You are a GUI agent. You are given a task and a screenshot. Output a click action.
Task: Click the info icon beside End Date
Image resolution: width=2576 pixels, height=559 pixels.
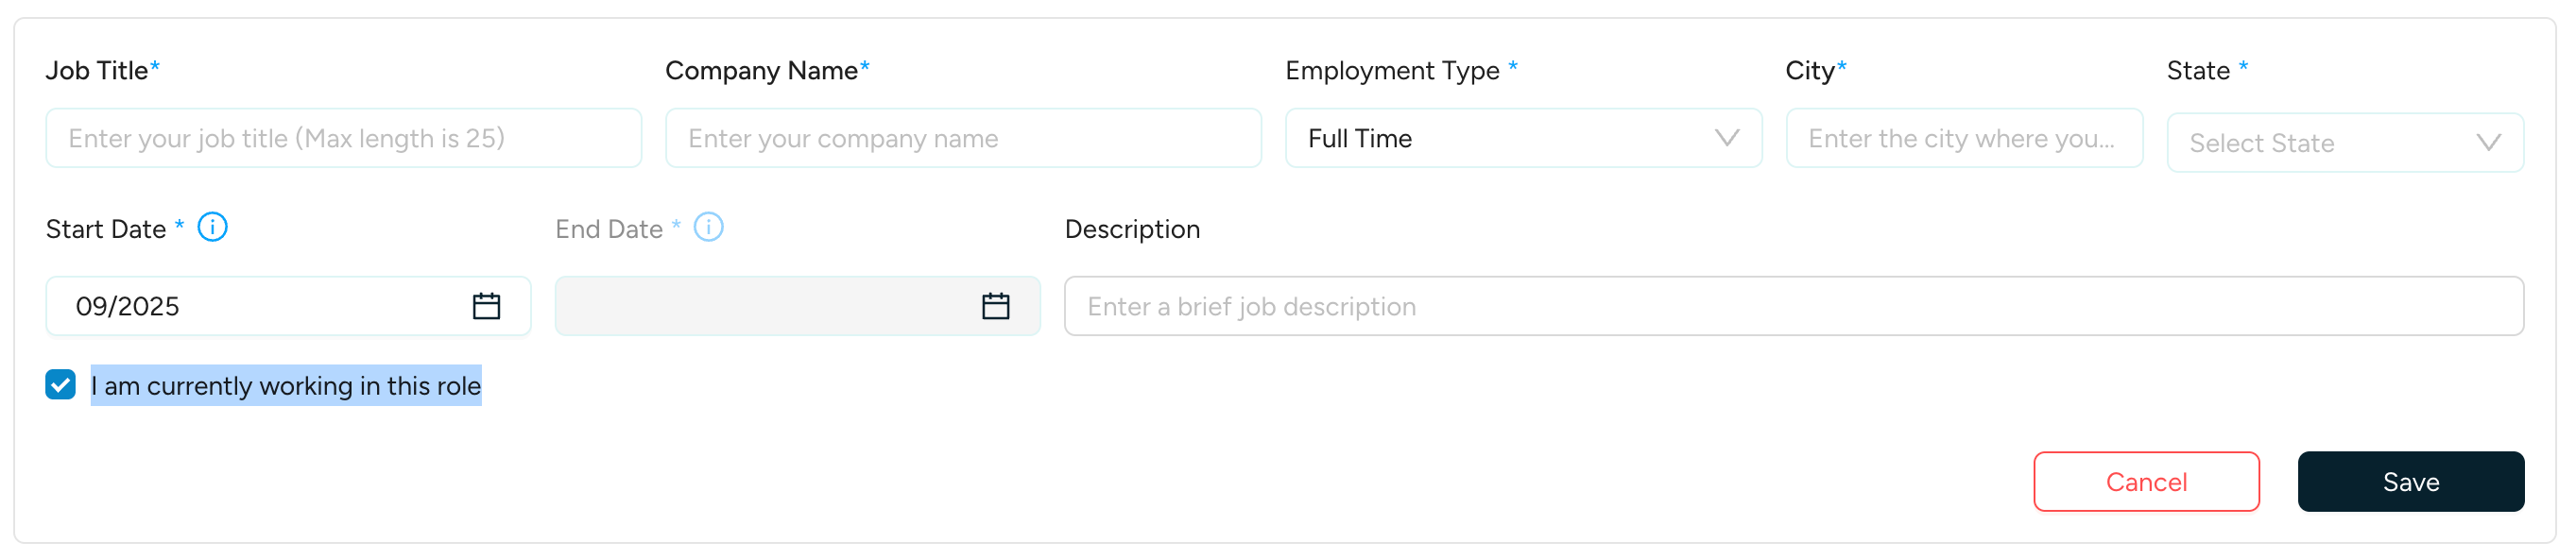[x=709, y=227]
